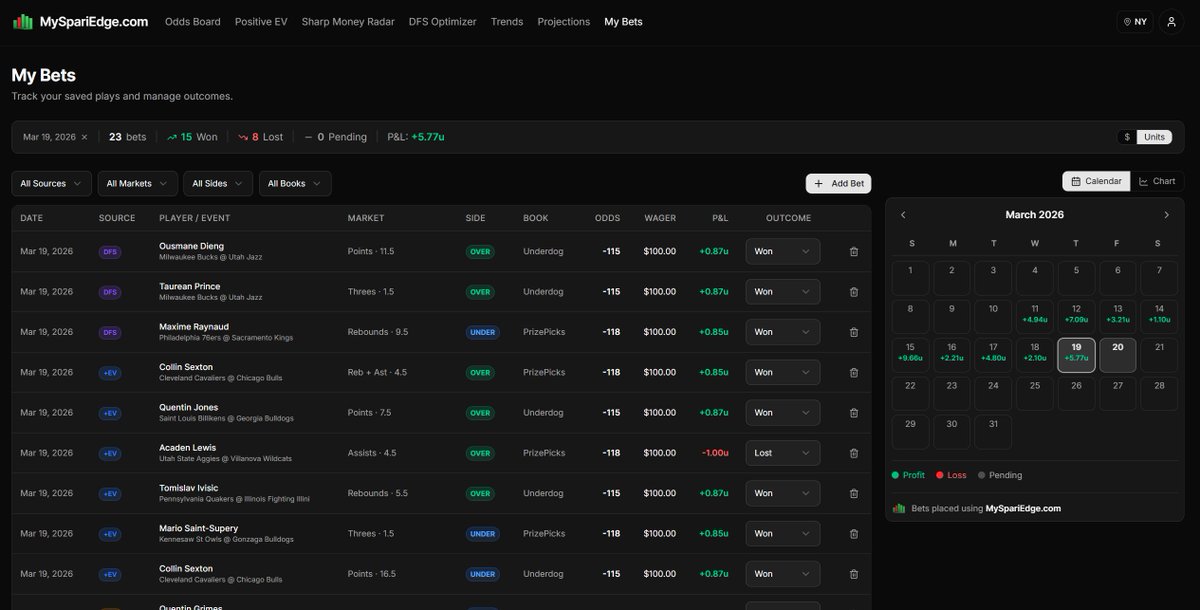This screenshot has height=610, width=1200.
Task: Open the Odds Board page
Action: tap(193, 22)
